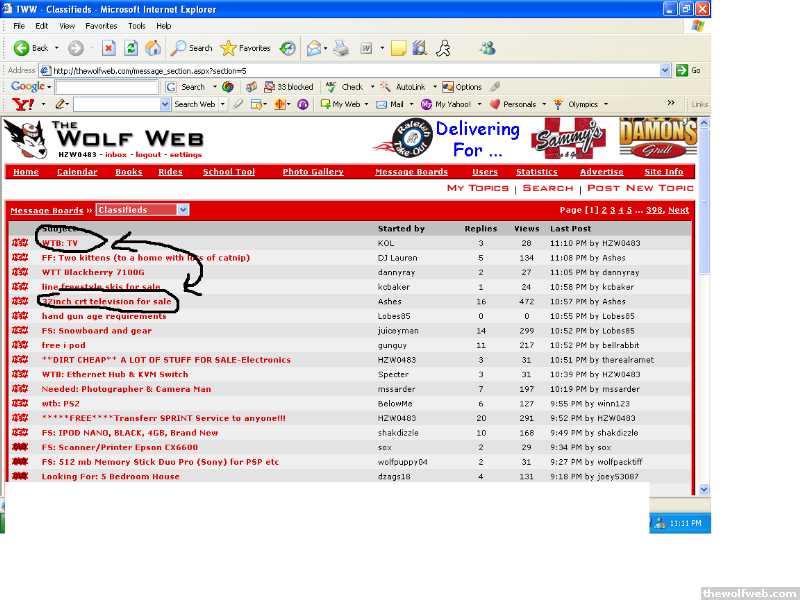800x600 pixels.
Task: Click the page vertical scrollbar down arrow
Action: [704, 489]
